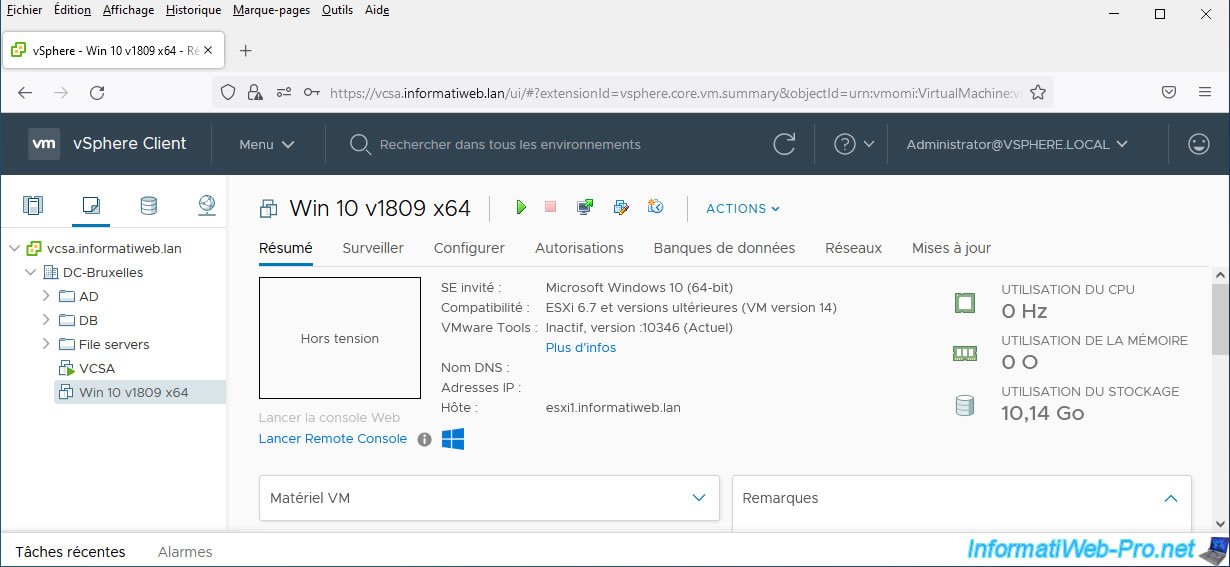Expand the Matériel VM panel
The width and height of the screenshot is (1230, 567).
point(700,498)
